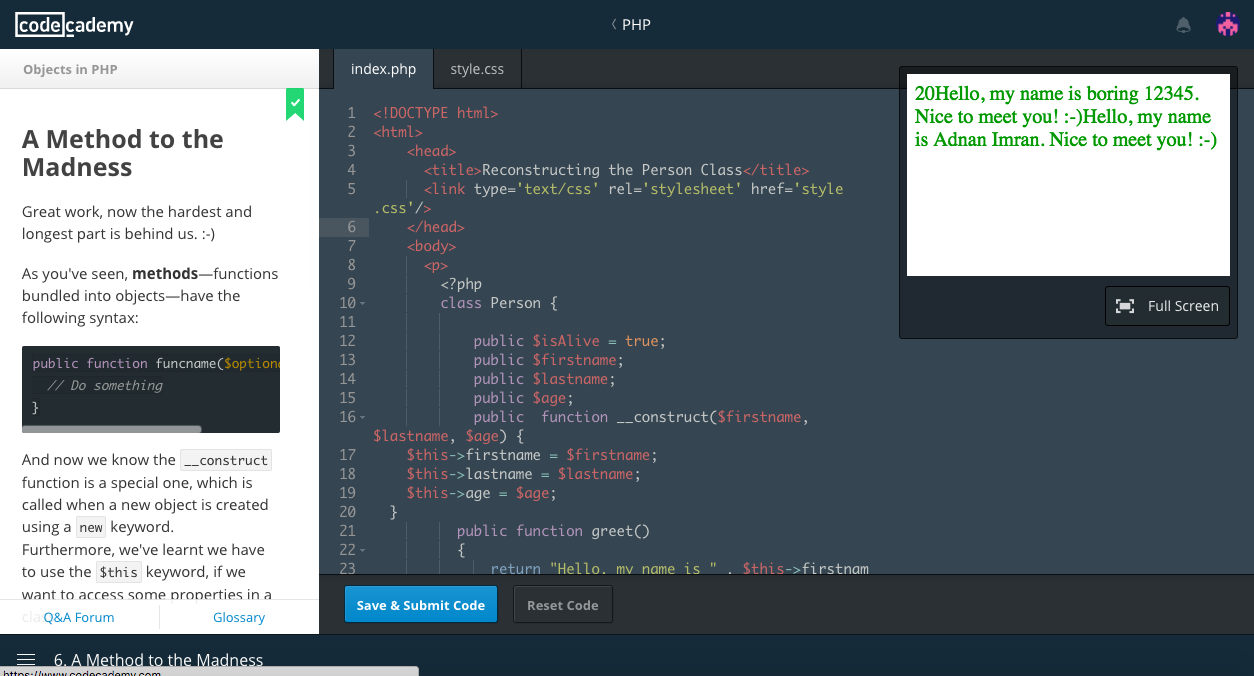This screenshot has height=676, width=1254.
Task: Click the <!DOCTYPE html> line
Action: [436, 113]
